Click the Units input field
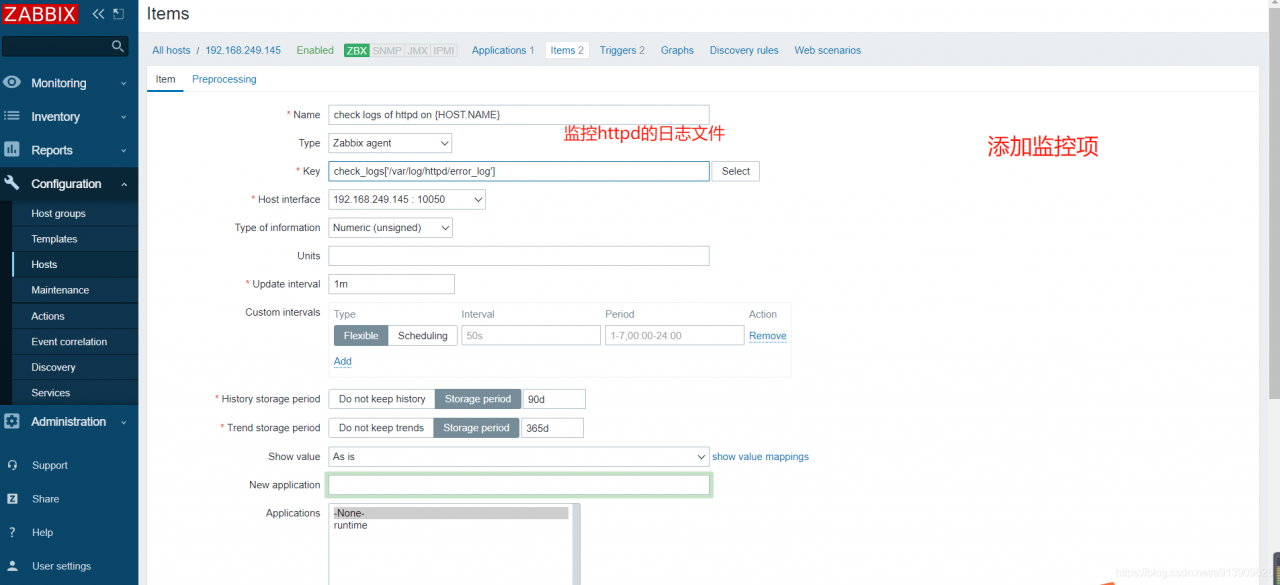The image size is (1280, 585). pyautogui.click(x=519, y=256)
